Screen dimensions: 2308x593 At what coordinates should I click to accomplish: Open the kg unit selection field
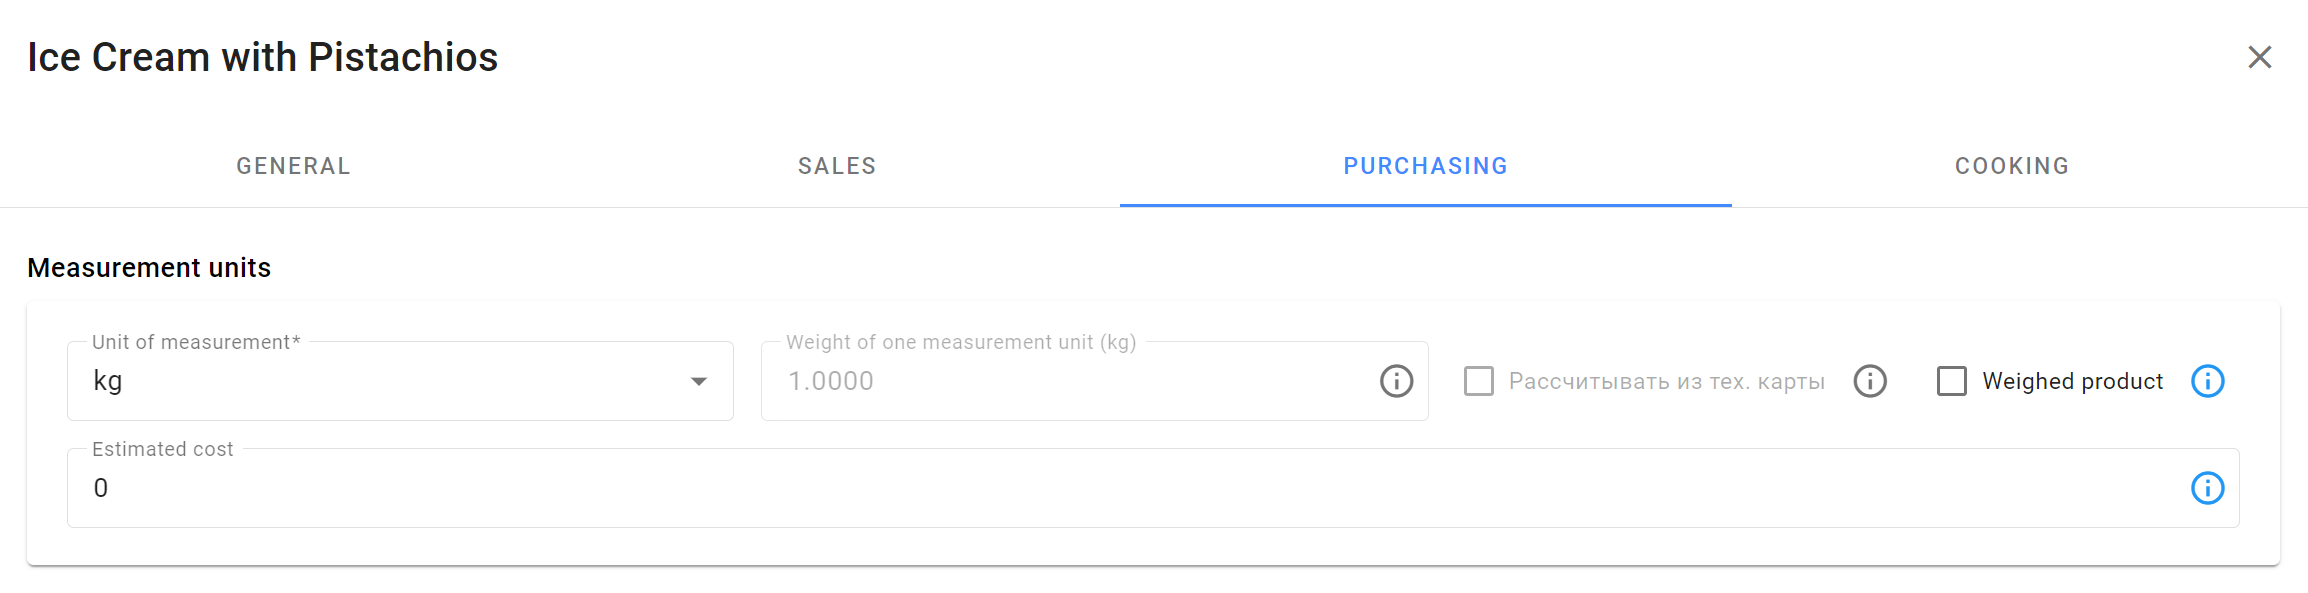(400, 381)
